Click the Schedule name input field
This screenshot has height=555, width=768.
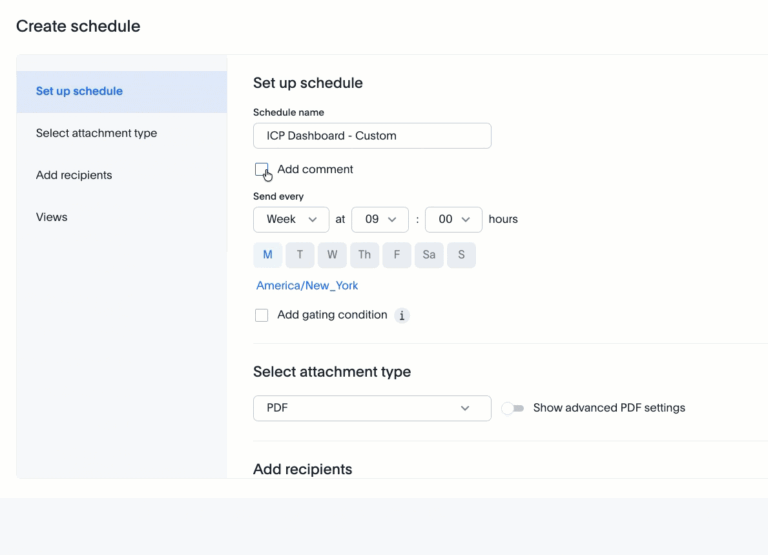coord(372,136)
